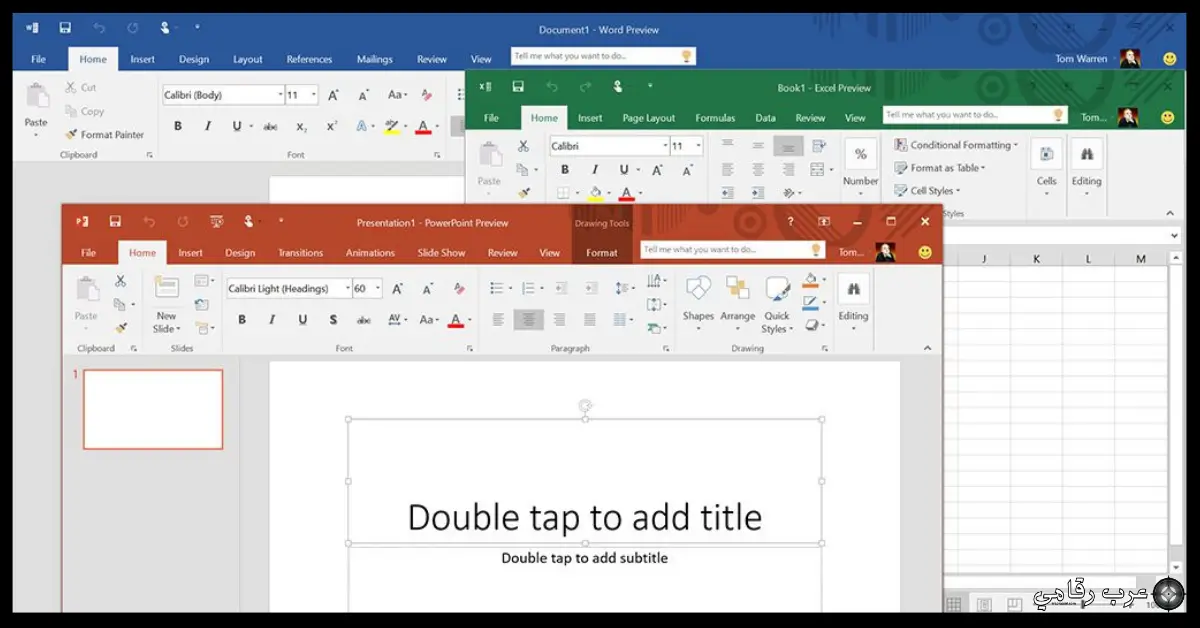The width and height of the screenshot is (1200, 628).
Task: Select slide 1 thumbnail in PowerPoint panel
Action: tap(153, 409)
